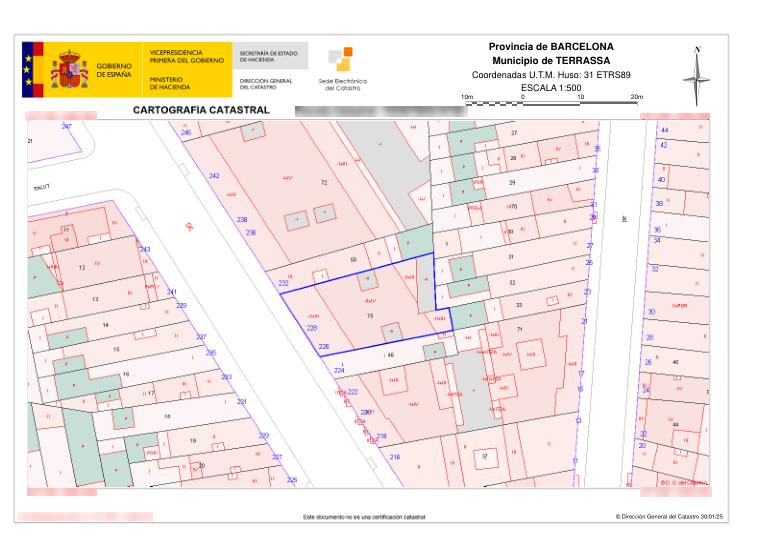This screenshot has height=556, width=766.
Task: Click the 1:500 scale bar
Action: [x=551, y=101]
